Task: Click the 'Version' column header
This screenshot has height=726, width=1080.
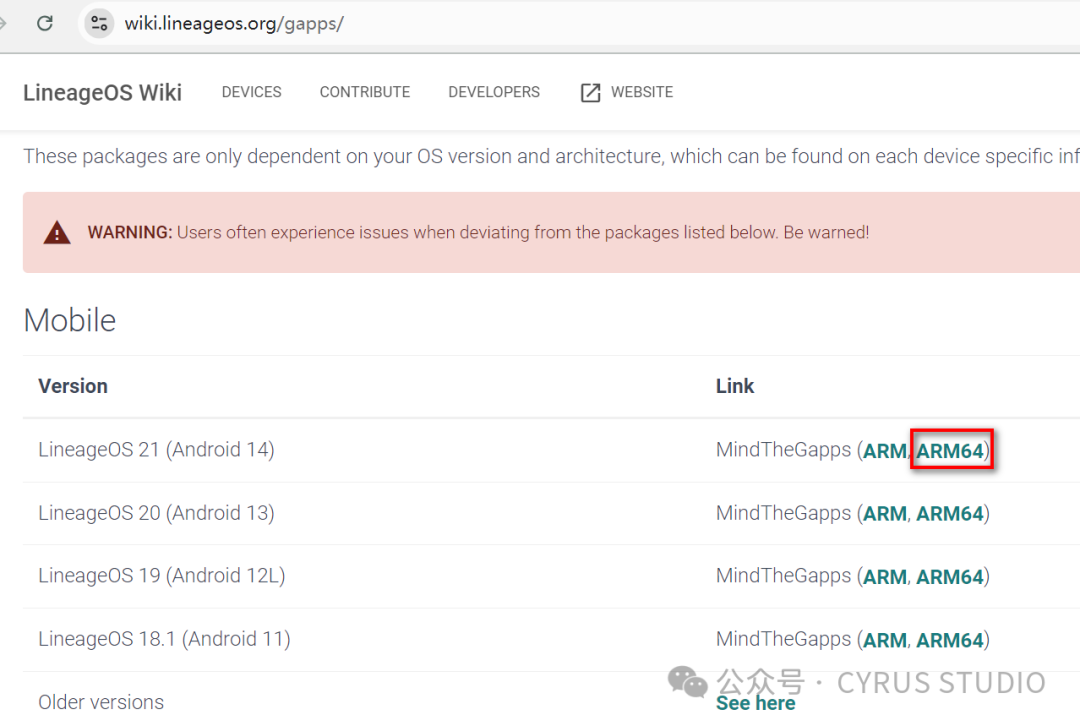Action: [73, 386]
